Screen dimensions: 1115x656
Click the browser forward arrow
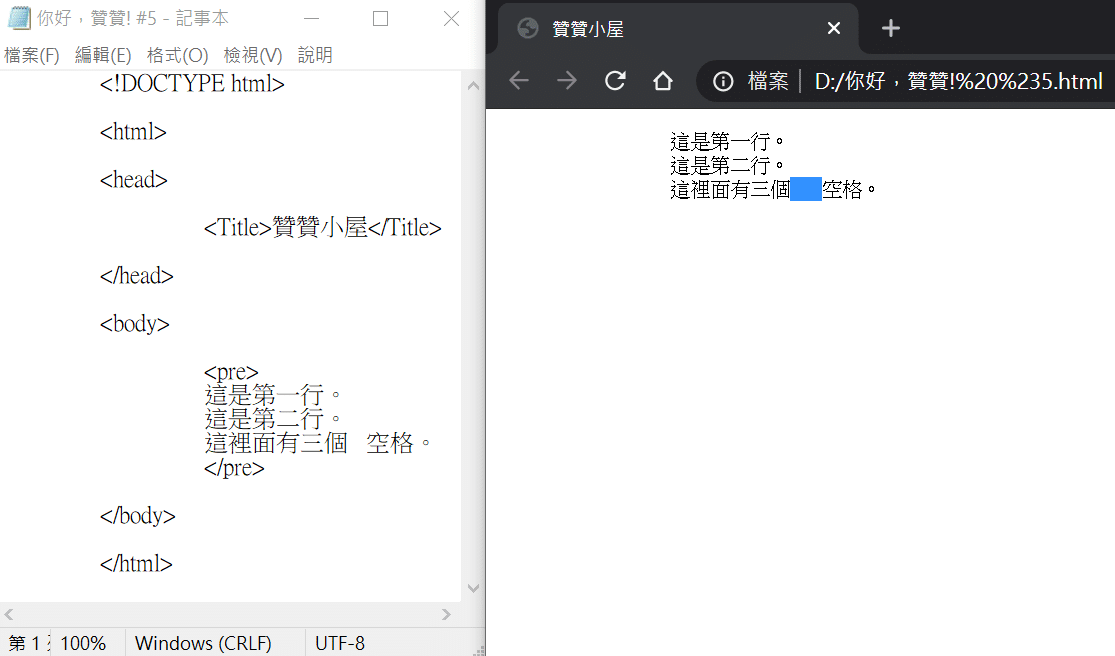pyautogui.click(x=567, y=81)
